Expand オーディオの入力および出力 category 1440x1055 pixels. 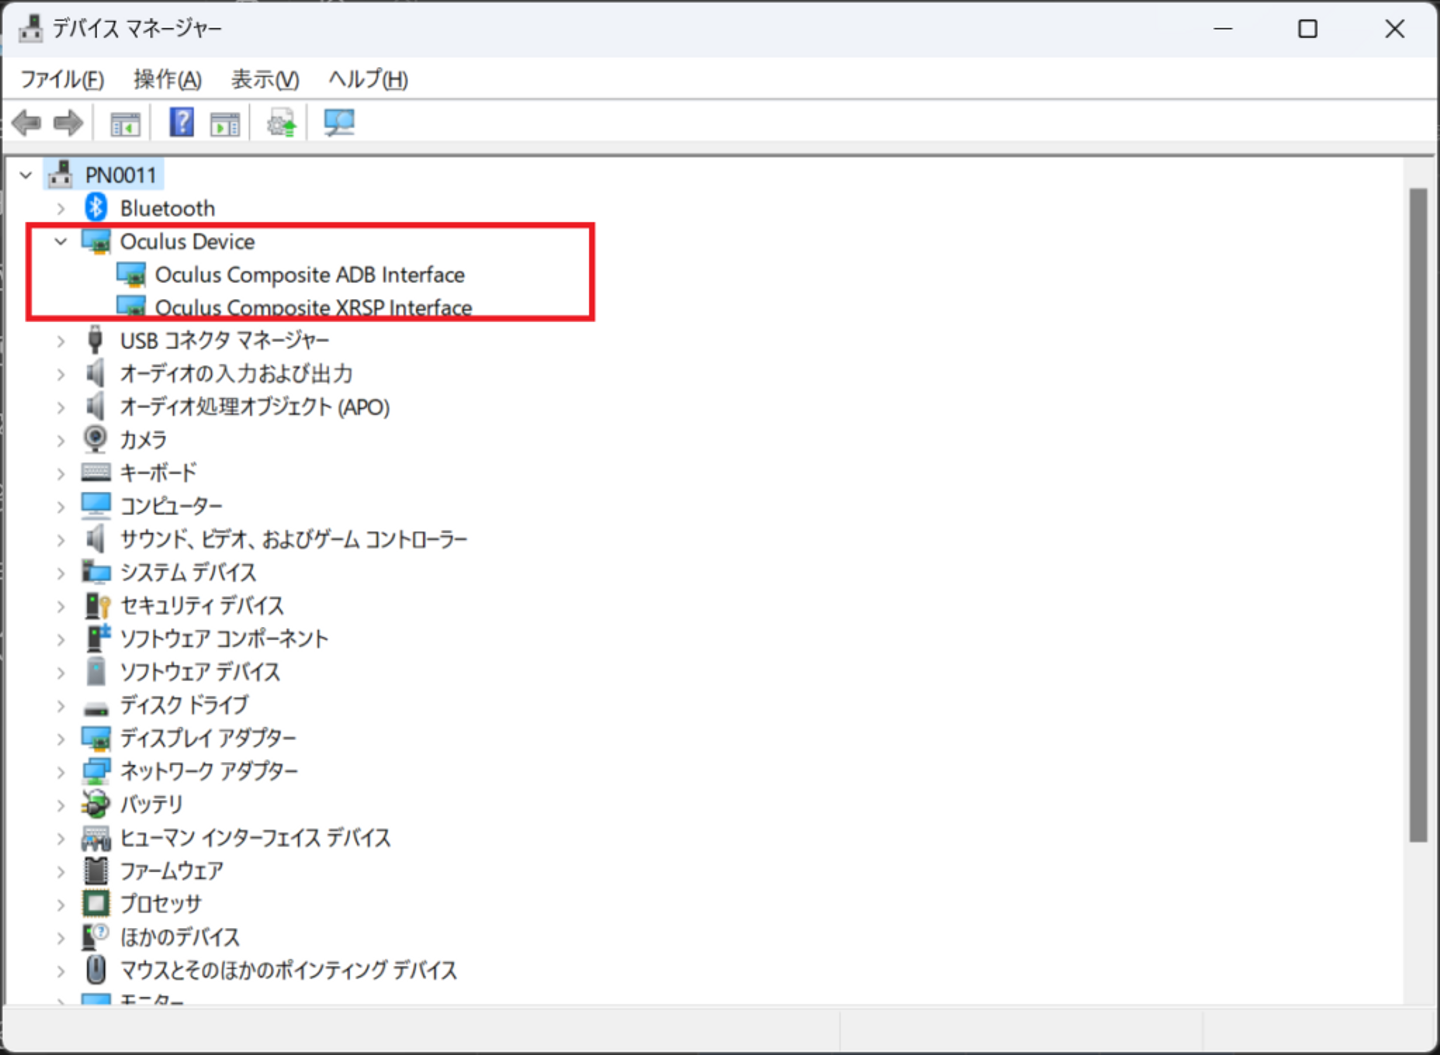pos(61,374)
